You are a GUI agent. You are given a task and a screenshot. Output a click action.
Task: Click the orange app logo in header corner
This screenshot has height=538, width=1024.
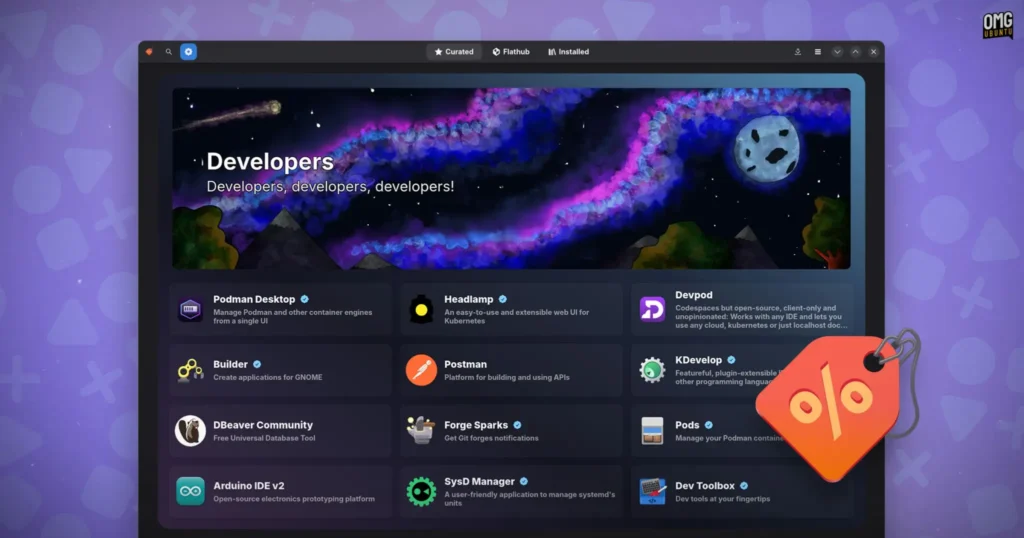[x=149, y=51]
